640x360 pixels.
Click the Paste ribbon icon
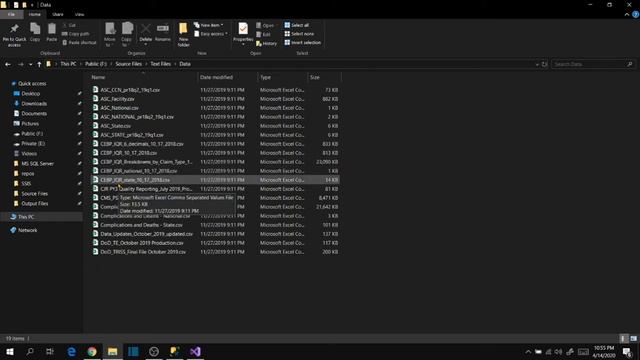[51, 32]
